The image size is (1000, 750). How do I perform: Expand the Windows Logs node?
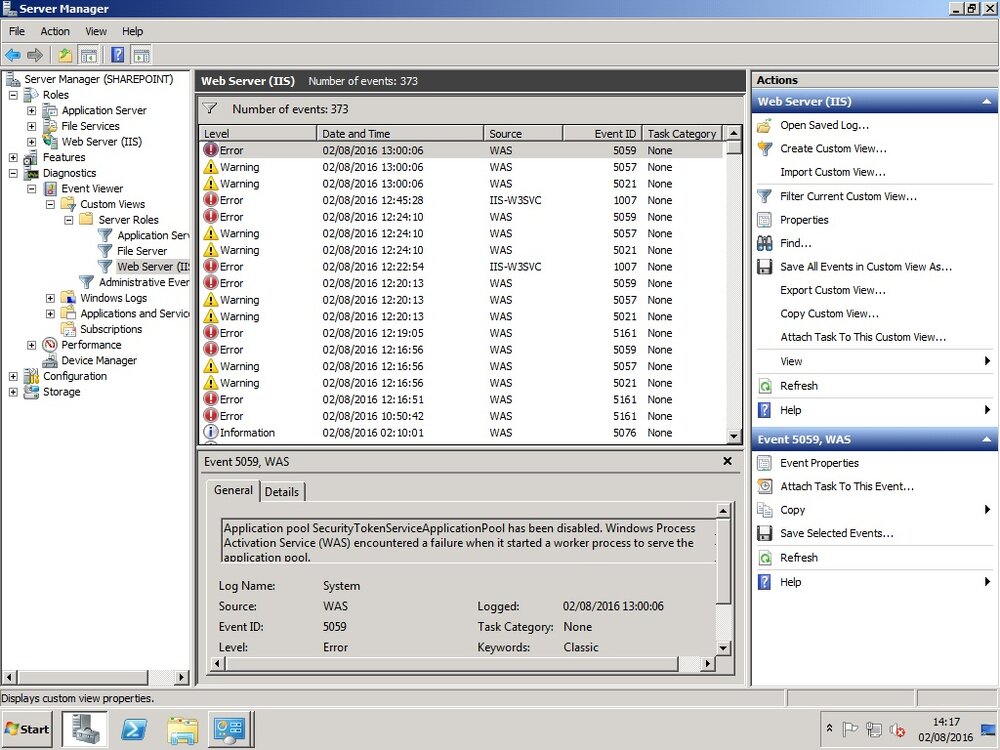[x=50, y=298]
